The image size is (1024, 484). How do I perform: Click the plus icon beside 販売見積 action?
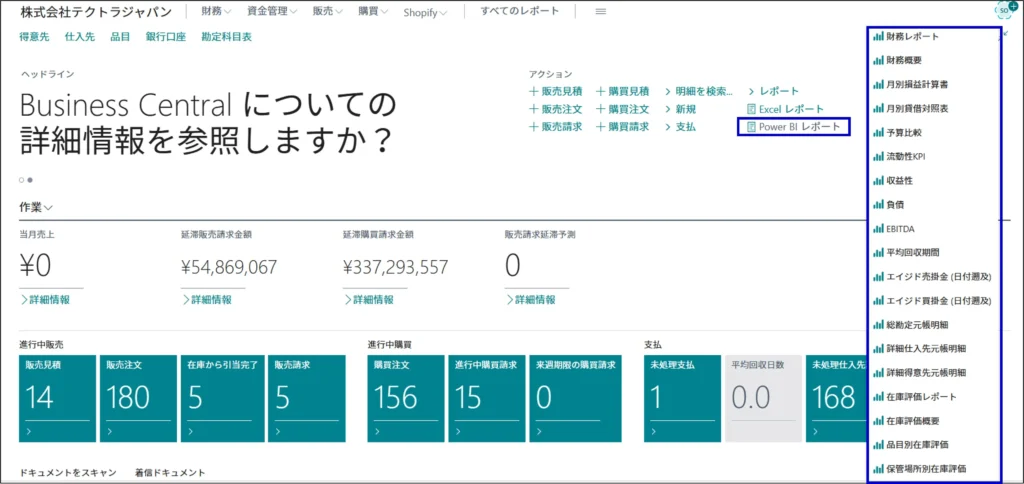pyautogui.click(x=534, y=91)
